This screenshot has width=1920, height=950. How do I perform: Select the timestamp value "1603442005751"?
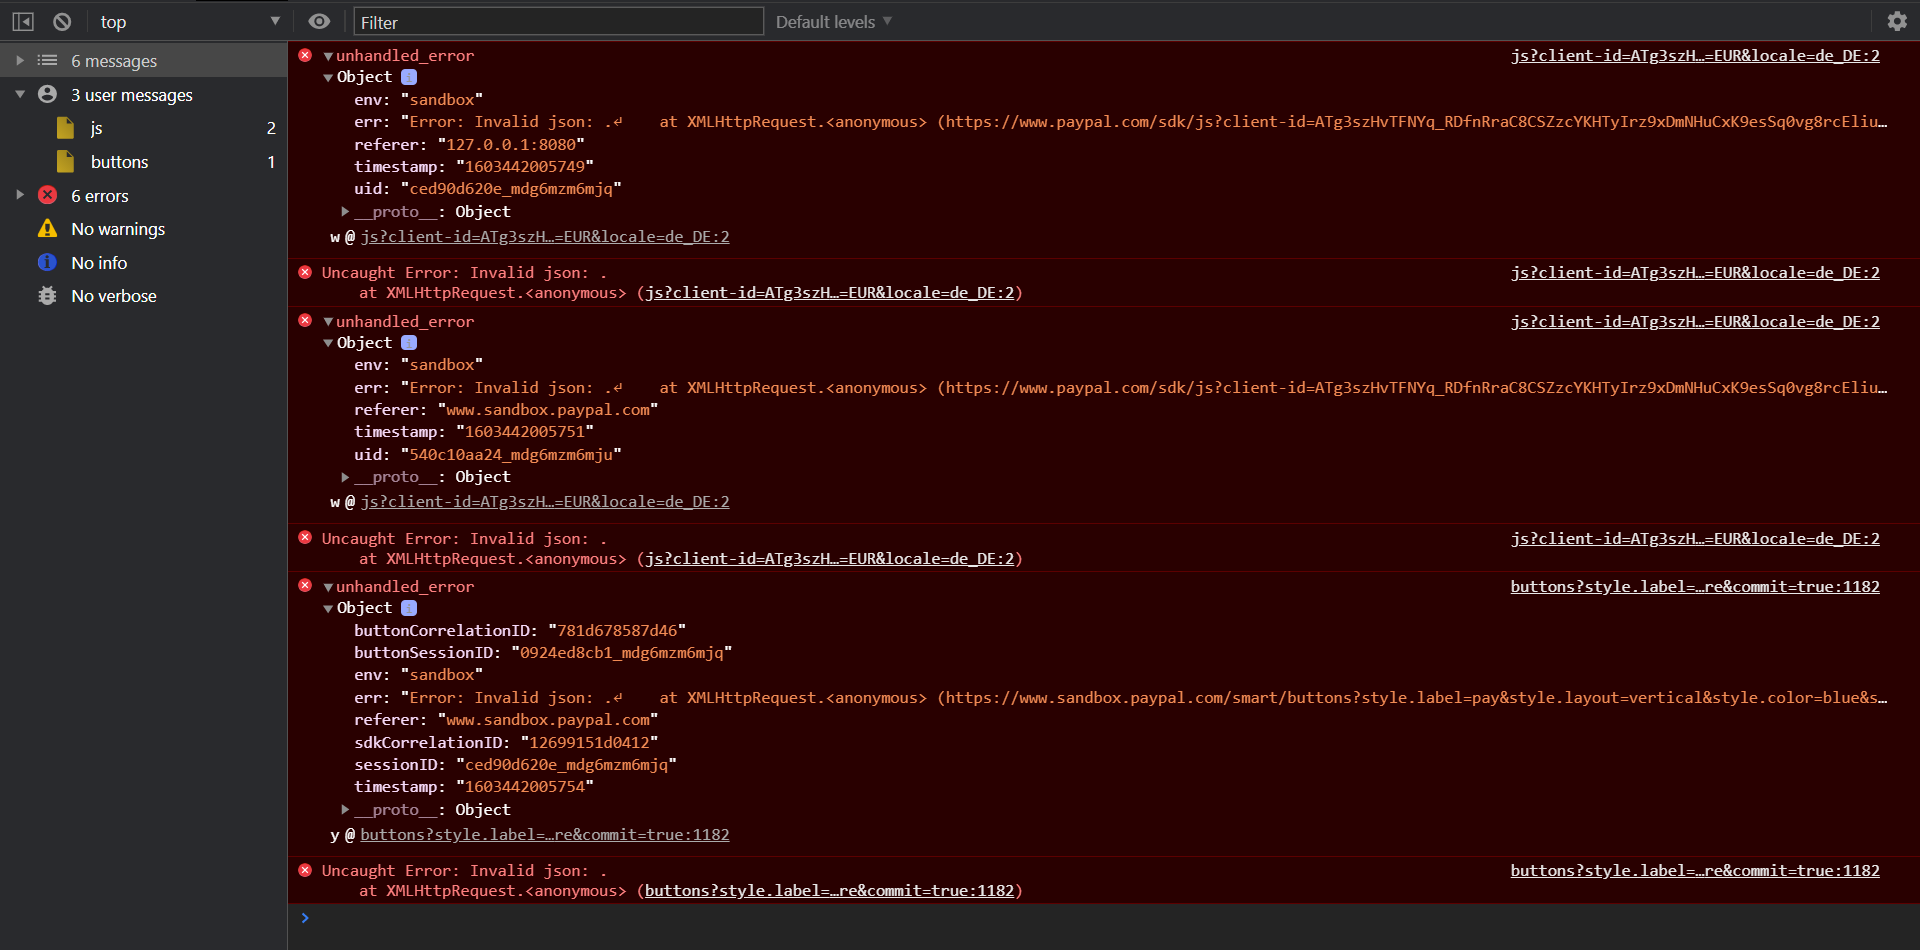coord(525,432)
